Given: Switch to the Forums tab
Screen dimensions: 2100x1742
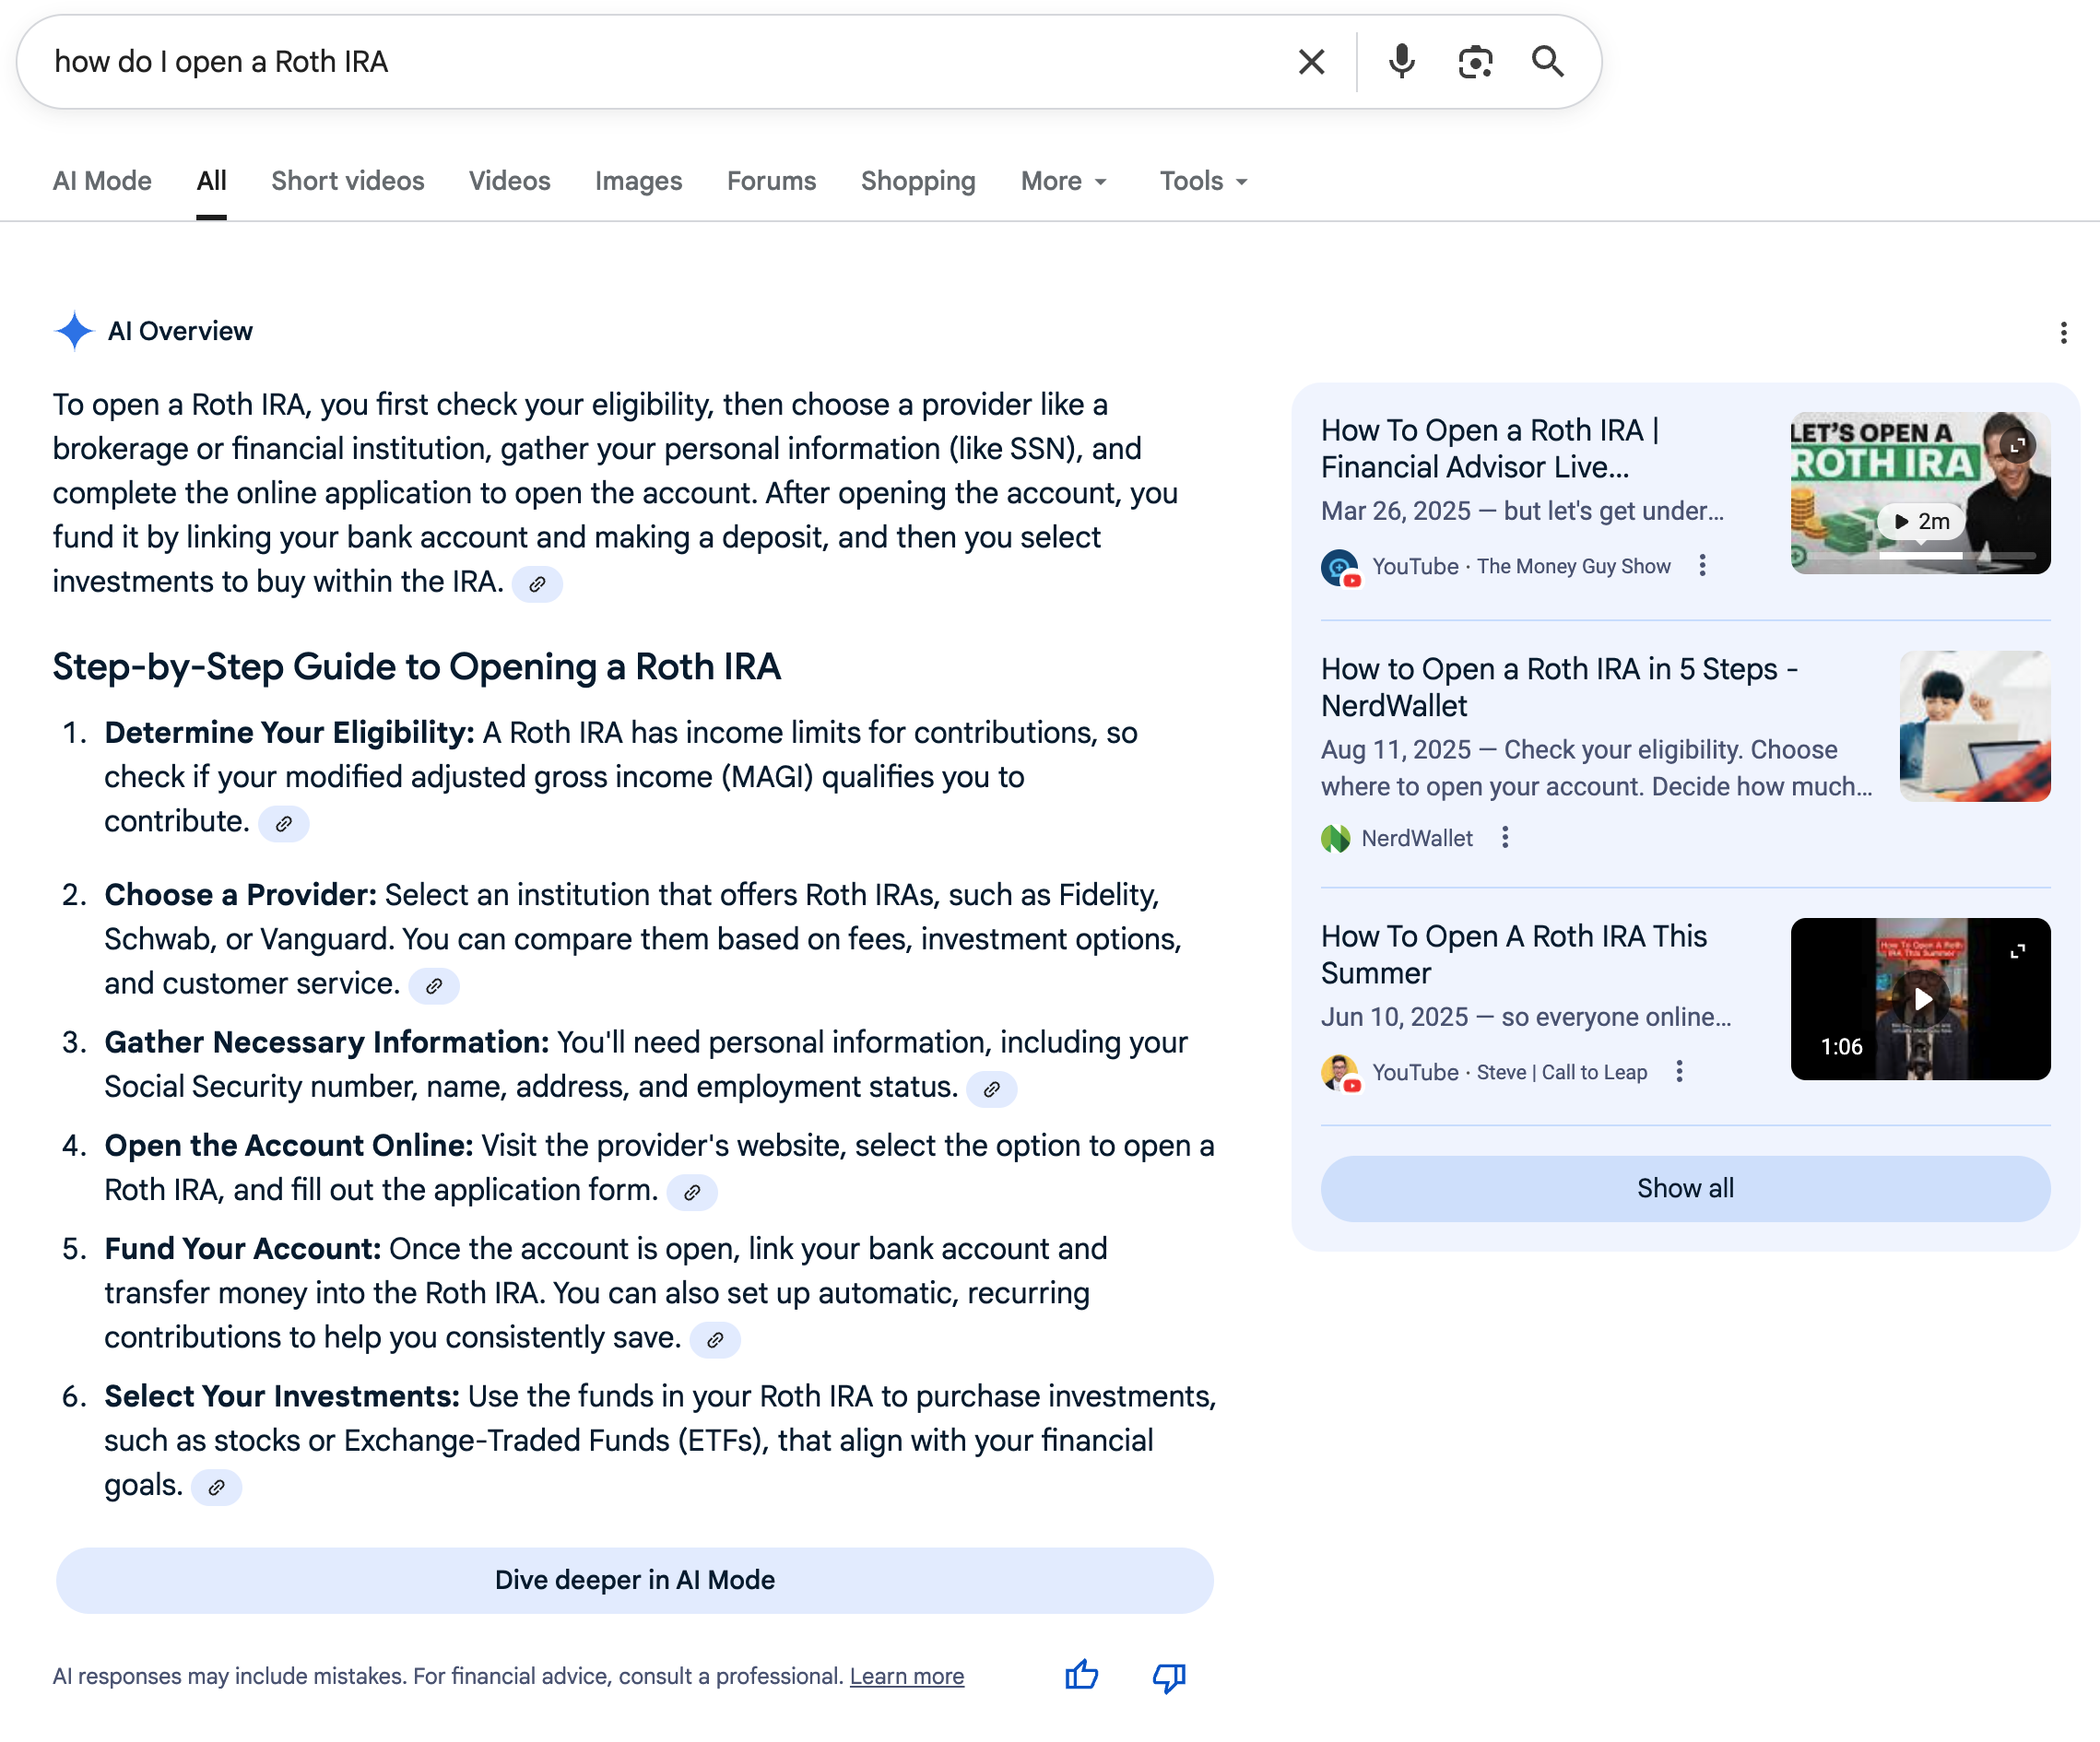Looking at the screenshot, I should pyautogui.click(x=771, y=181).
